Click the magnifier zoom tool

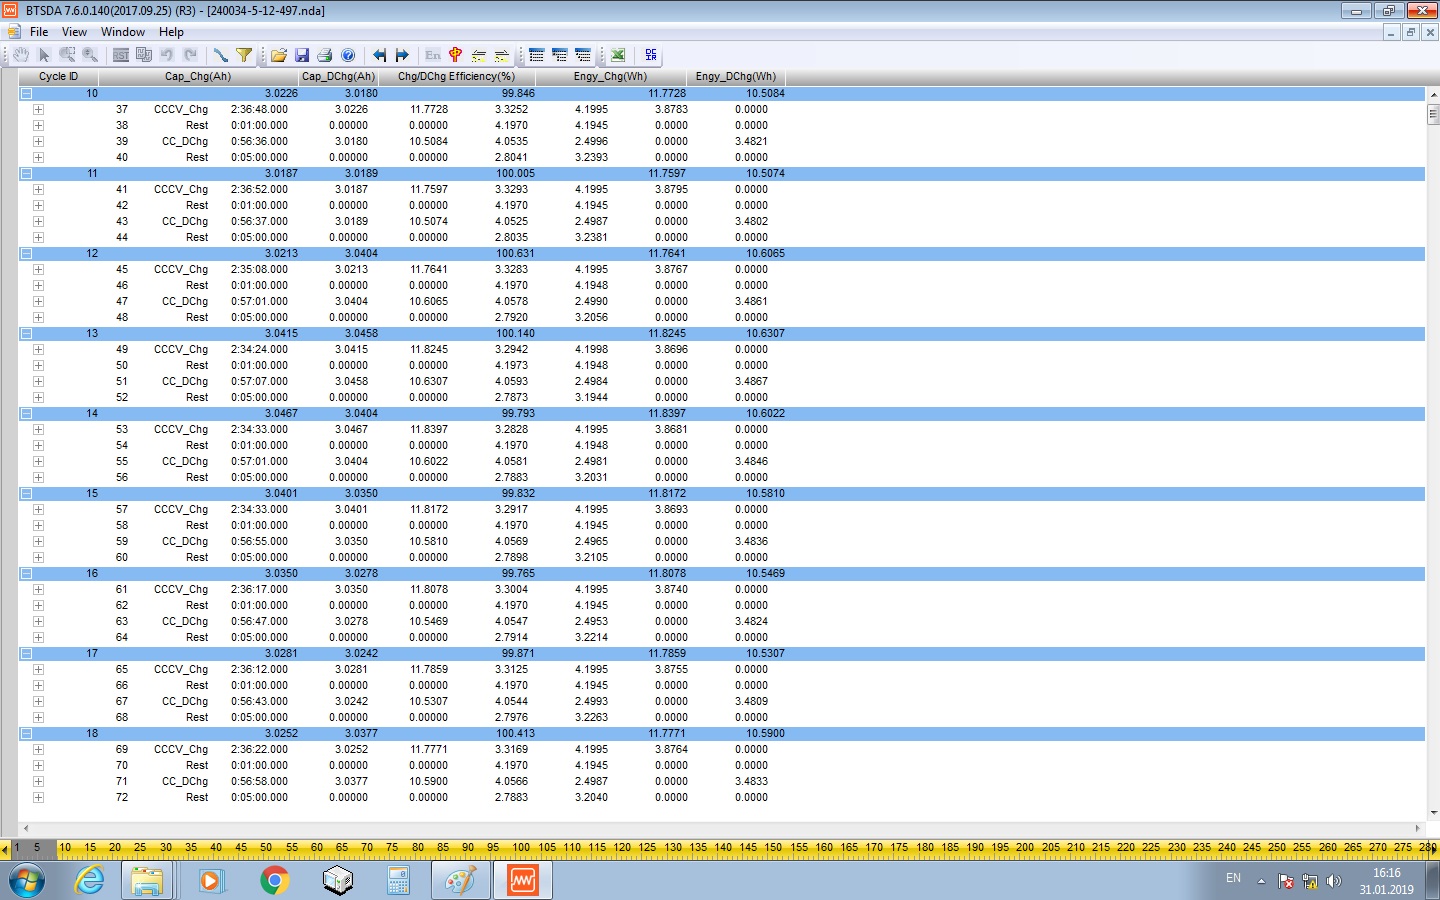[x=90, y=55]
